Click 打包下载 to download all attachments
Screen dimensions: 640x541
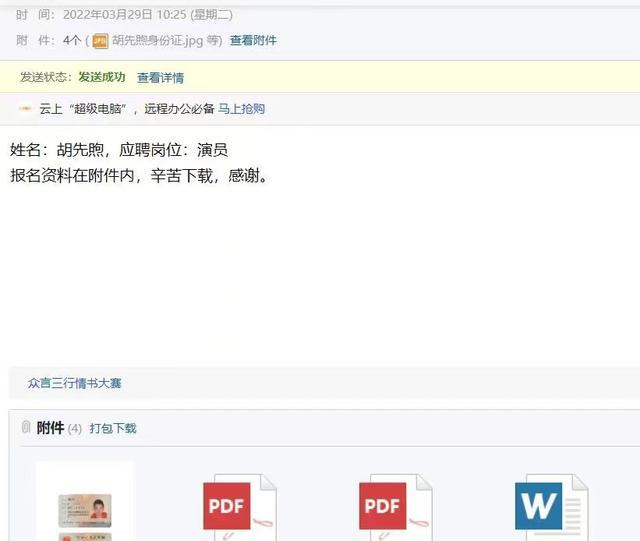coord(113,428)
